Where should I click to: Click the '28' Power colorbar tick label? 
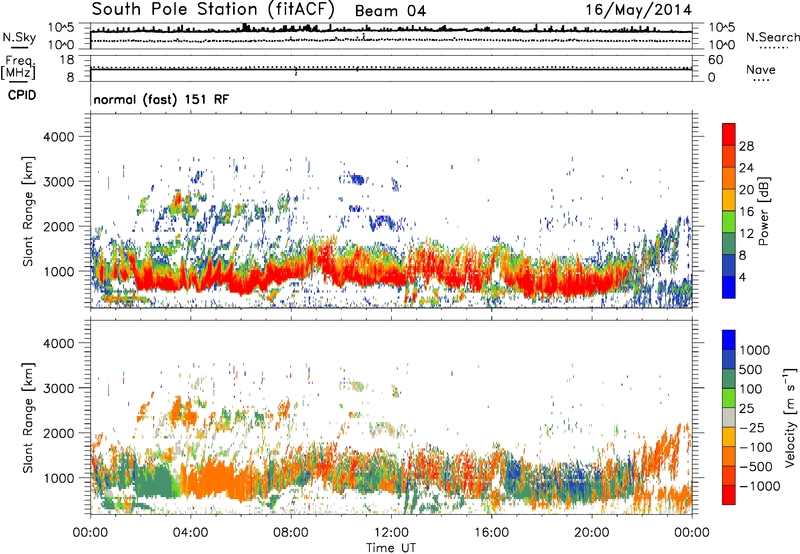[746, 146]
